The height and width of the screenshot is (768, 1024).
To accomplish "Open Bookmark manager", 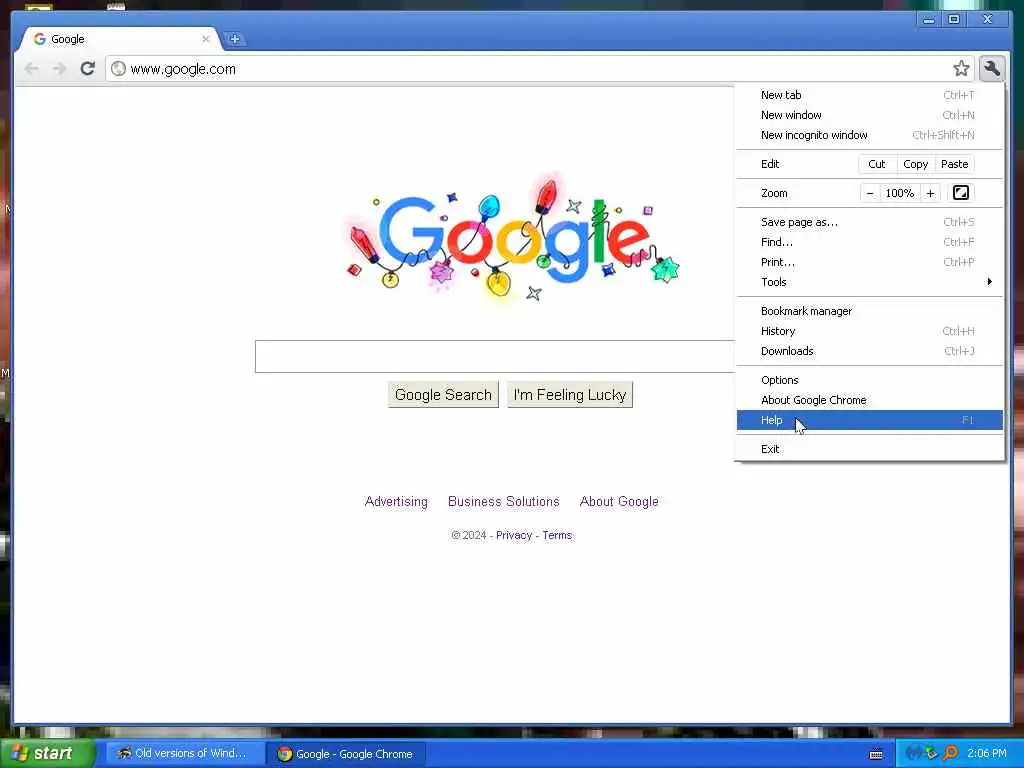I will coord(869,311).
